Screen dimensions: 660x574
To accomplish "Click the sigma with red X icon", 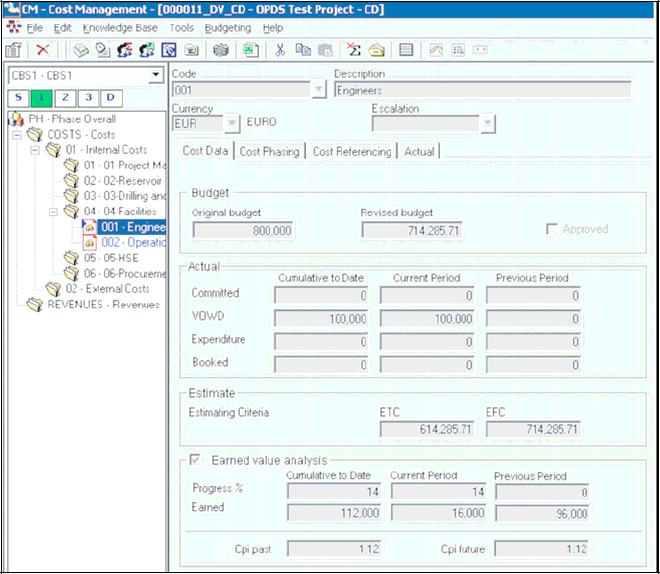I will (354, 50).
